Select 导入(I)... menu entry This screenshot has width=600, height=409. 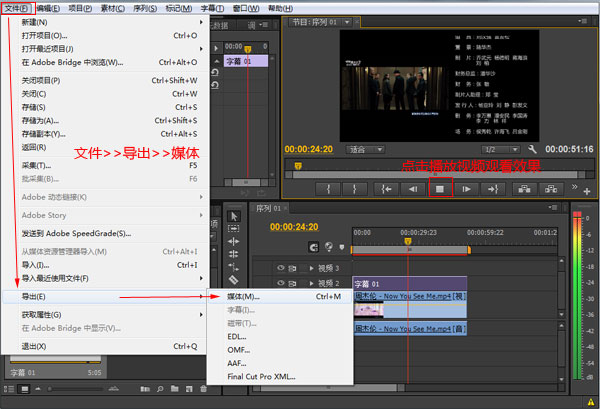[x=106, y=265]
